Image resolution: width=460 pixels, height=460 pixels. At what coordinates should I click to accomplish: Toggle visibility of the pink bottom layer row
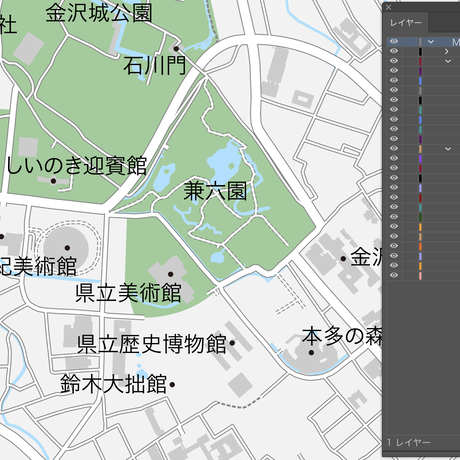click(x=394, y=275)
